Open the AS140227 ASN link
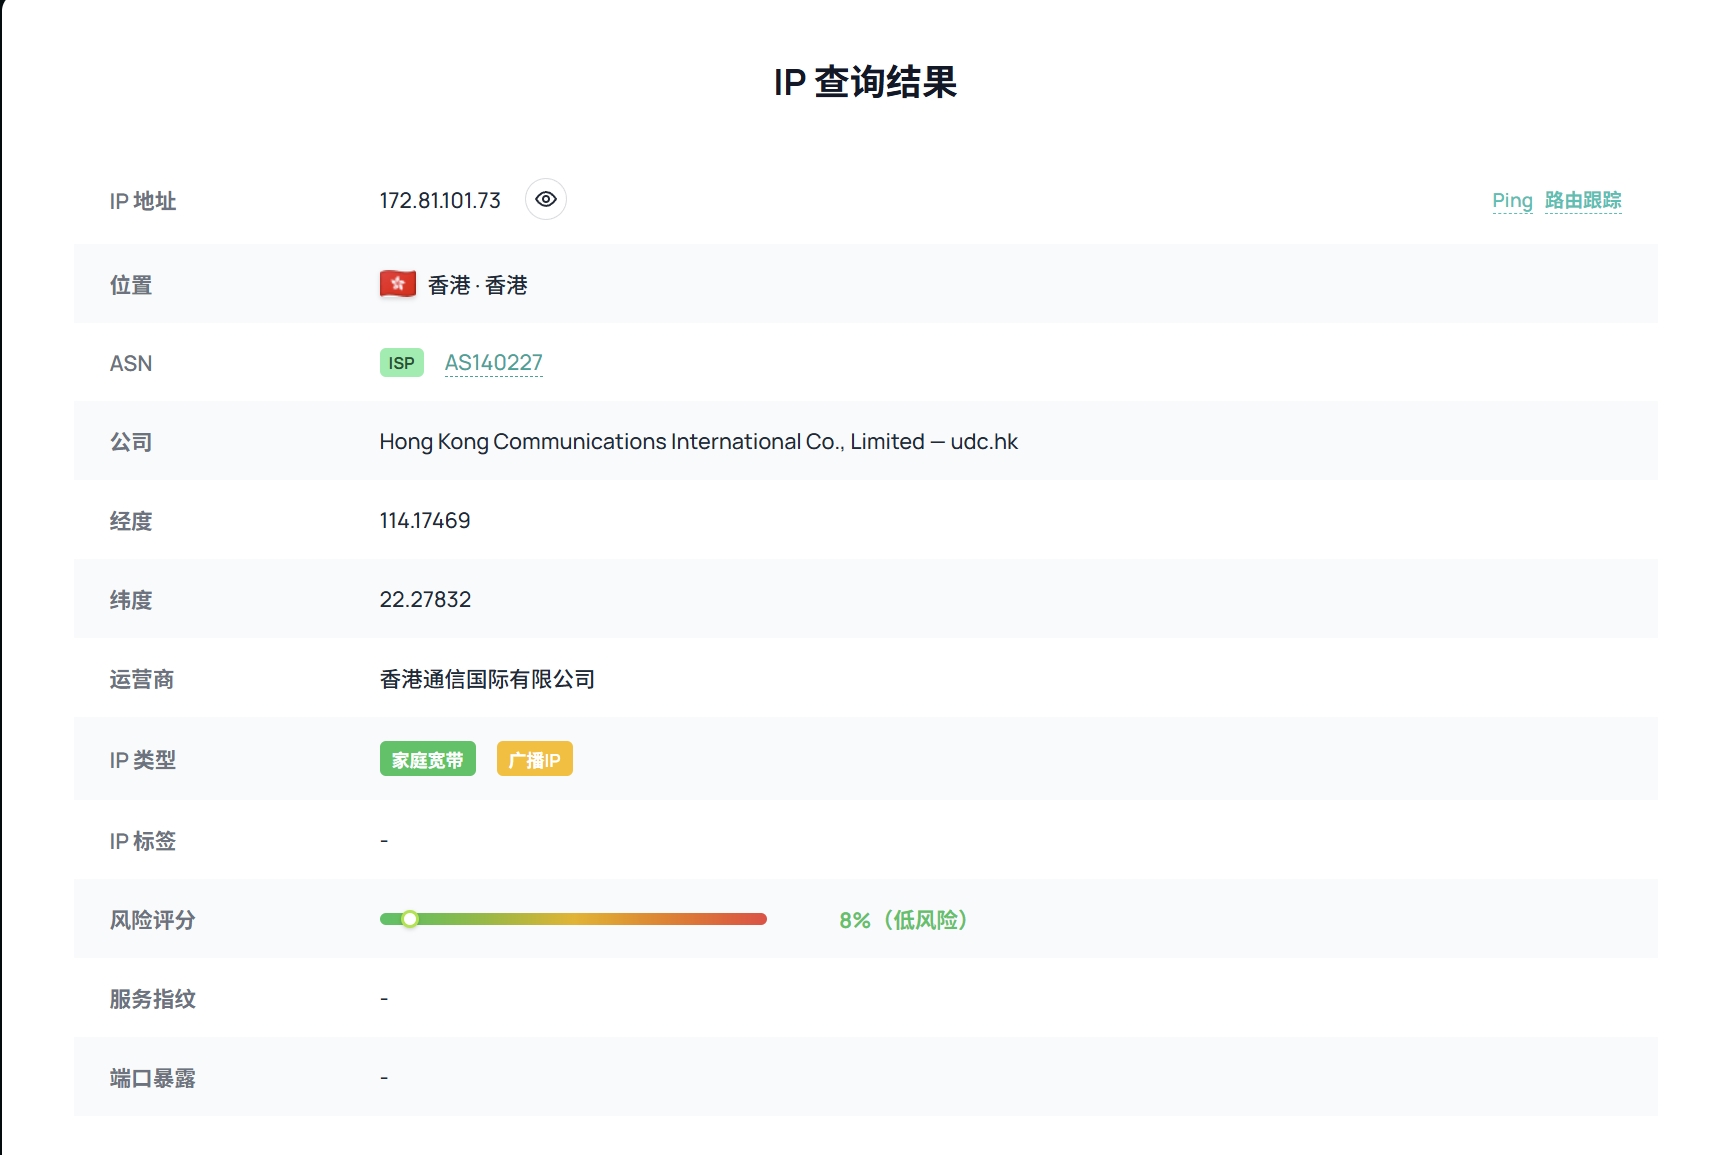1722x1155 pixels. point(493,363)
